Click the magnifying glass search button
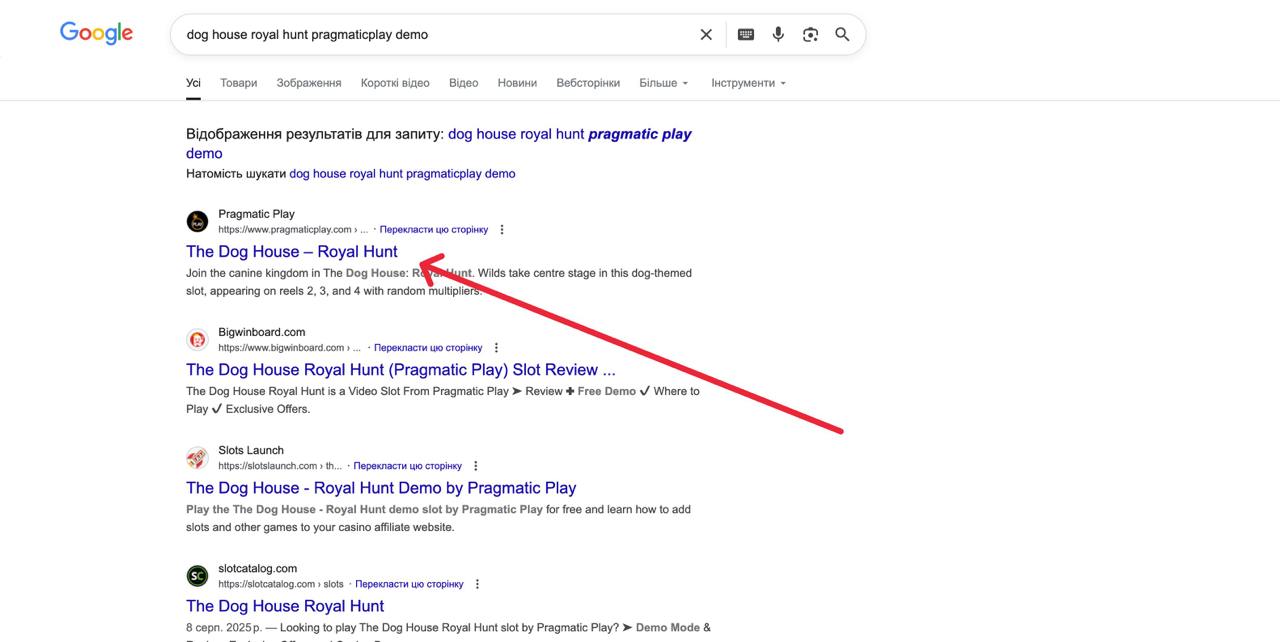 842,34
